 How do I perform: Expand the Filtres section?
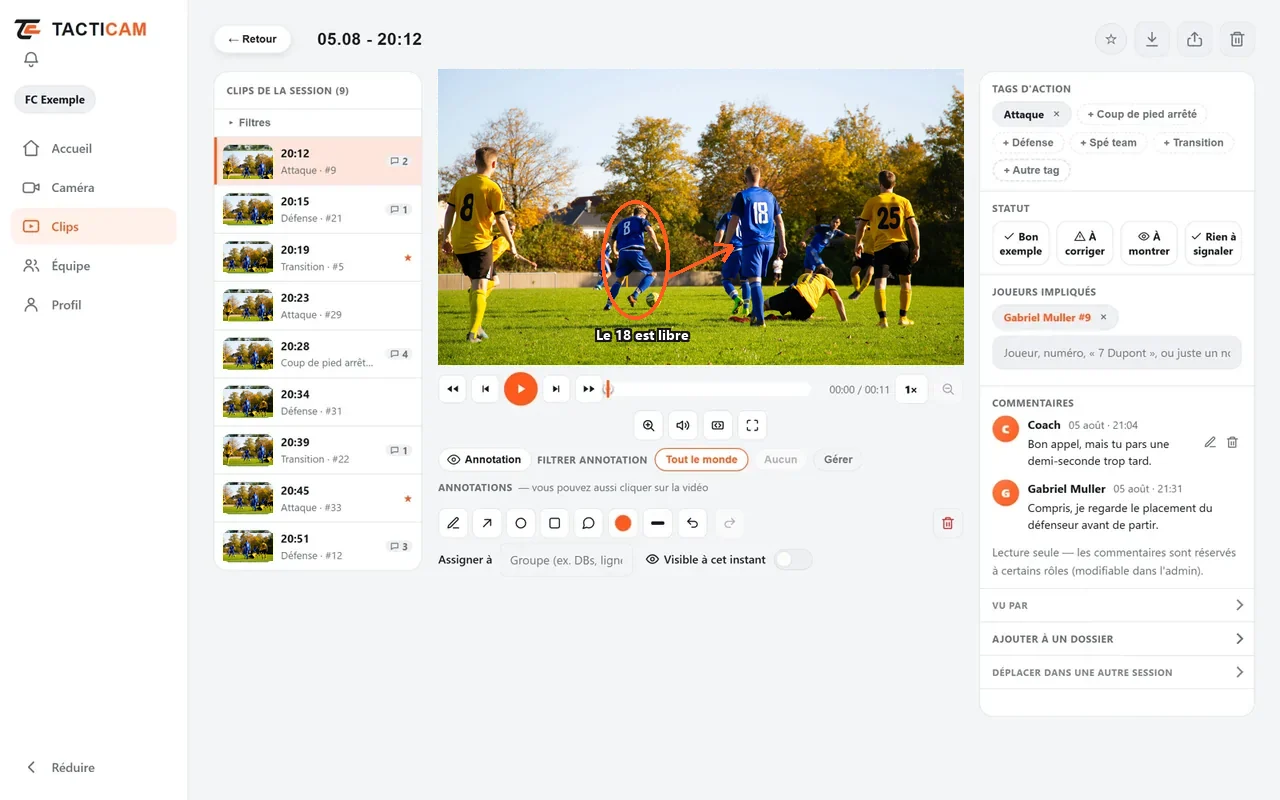coord(318,122)
